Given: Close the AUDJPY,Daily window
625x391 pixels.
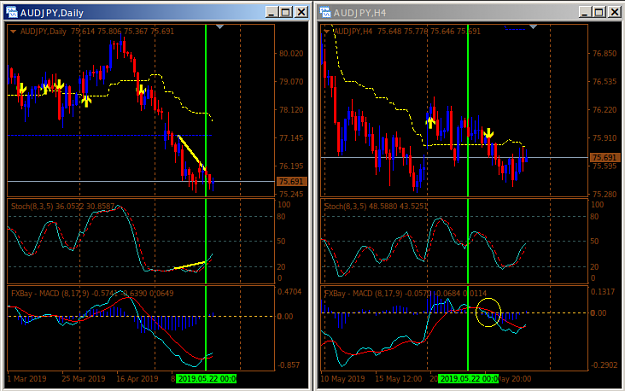Looking at the screenshot, I should pos(301,12).
